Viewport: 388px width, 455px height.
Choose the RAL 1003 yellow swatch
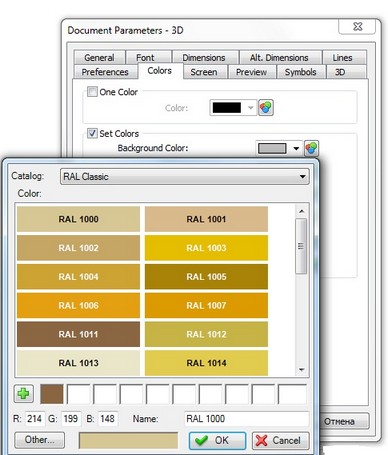click(x=206, y=248)
